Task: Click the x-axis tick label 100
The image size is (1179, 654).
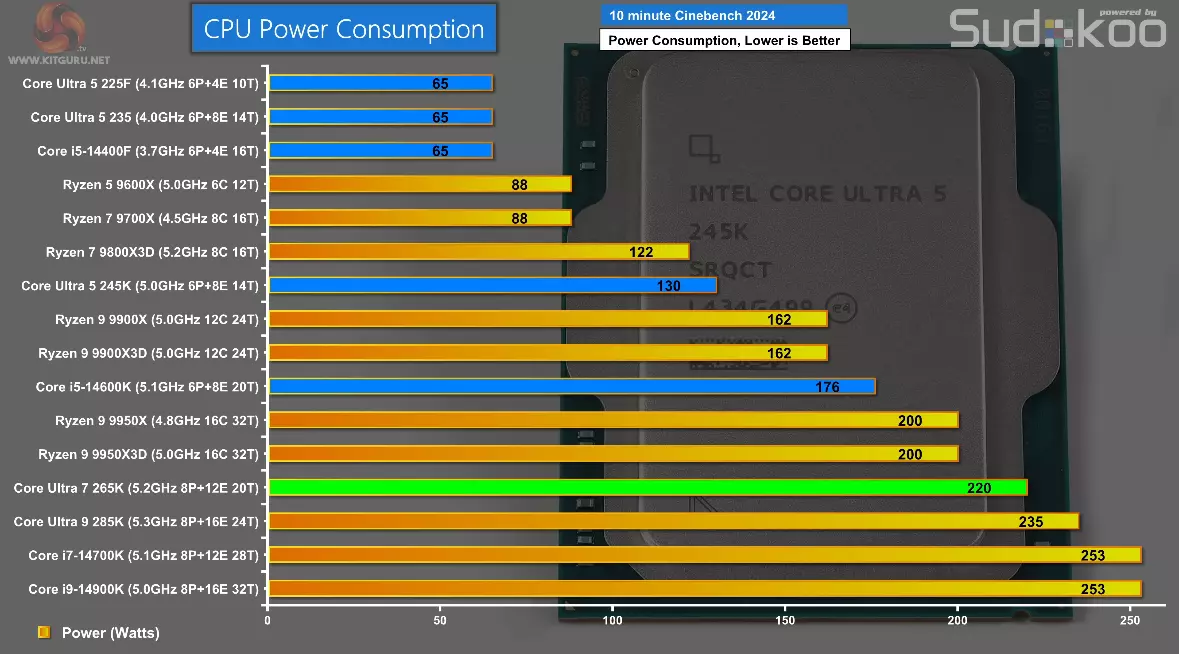Action: pos(612,620)
